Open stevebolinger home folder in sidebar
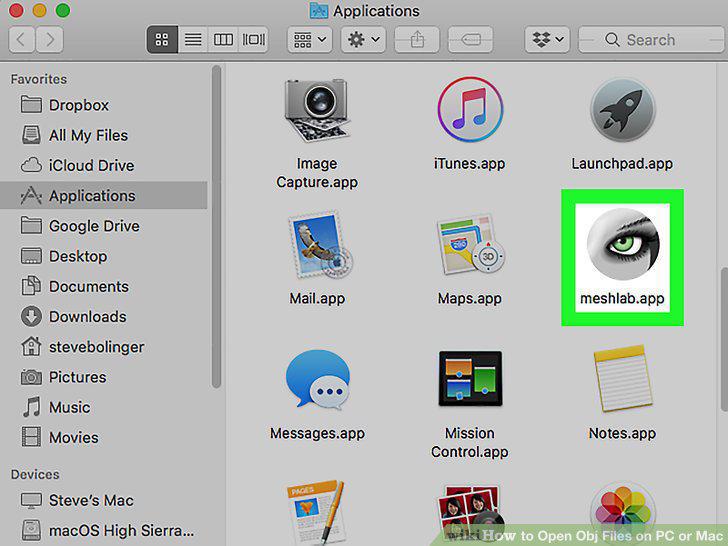 104,347
